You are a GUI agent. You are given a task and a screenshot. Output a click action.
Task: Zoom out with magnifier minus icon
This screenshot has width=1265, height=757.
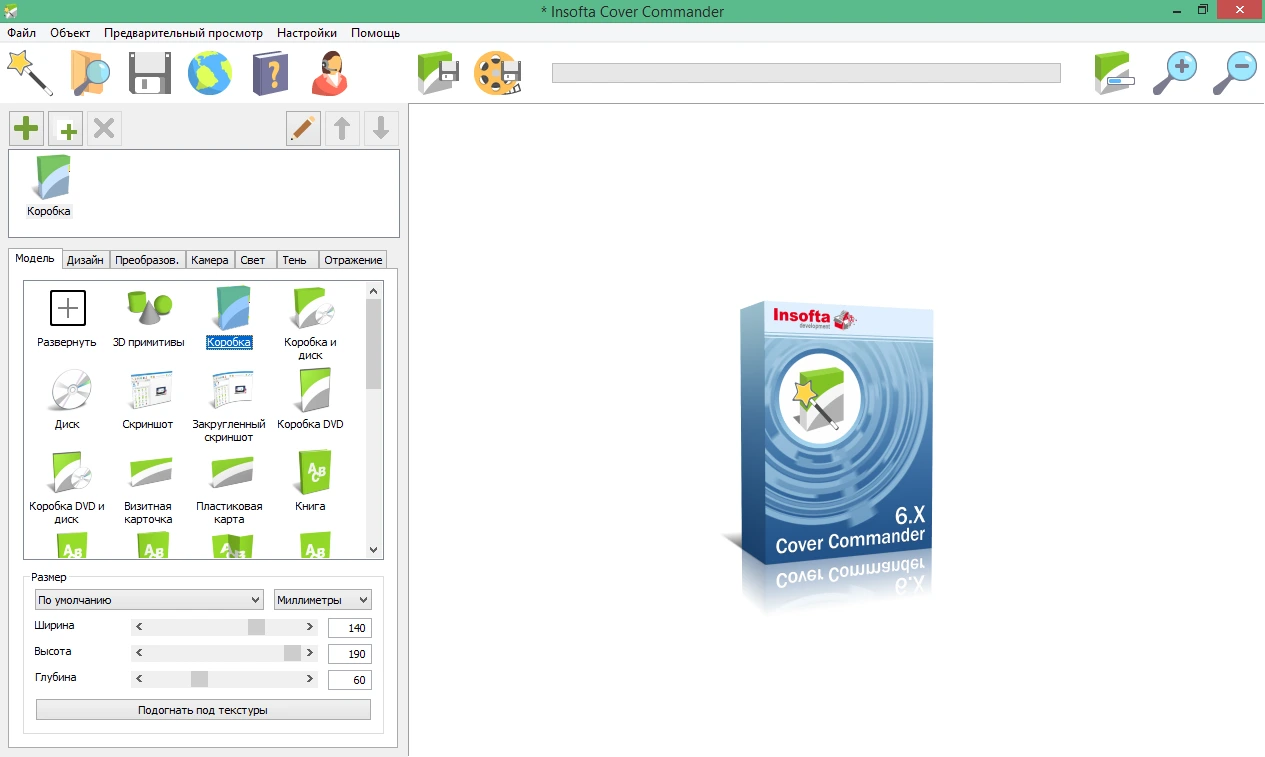(x=1235, y=73)
